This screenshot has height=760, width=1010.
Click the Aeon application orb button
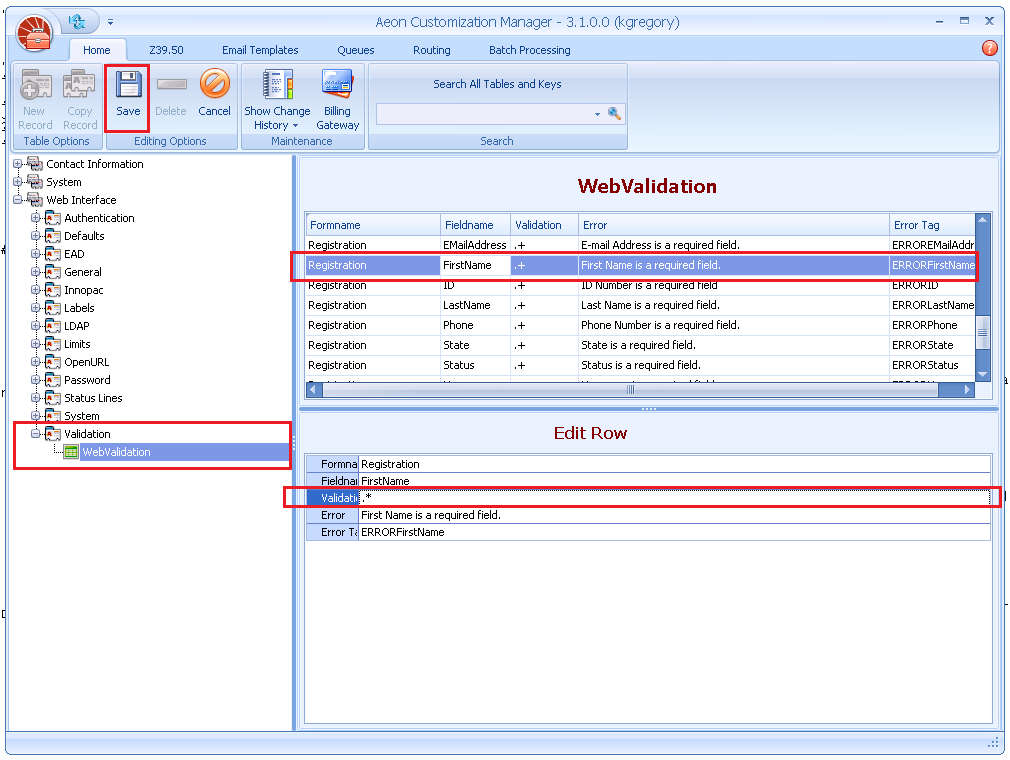click(x=35, y=34)
